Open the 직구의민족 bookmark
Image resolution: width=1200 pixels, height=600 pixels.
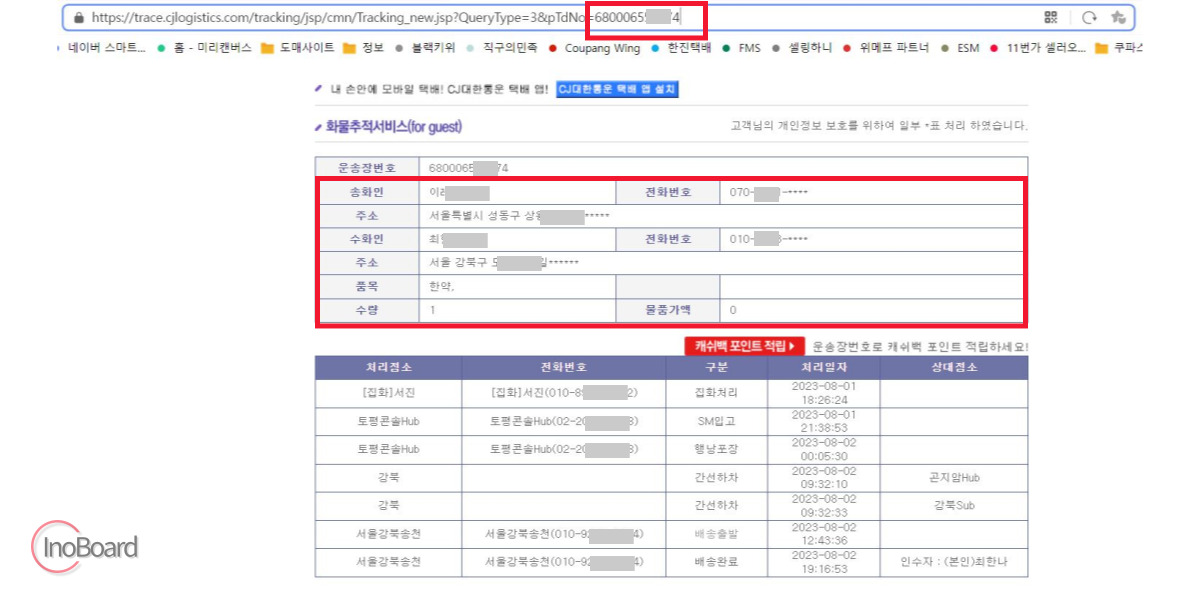[x=502, y=47]
